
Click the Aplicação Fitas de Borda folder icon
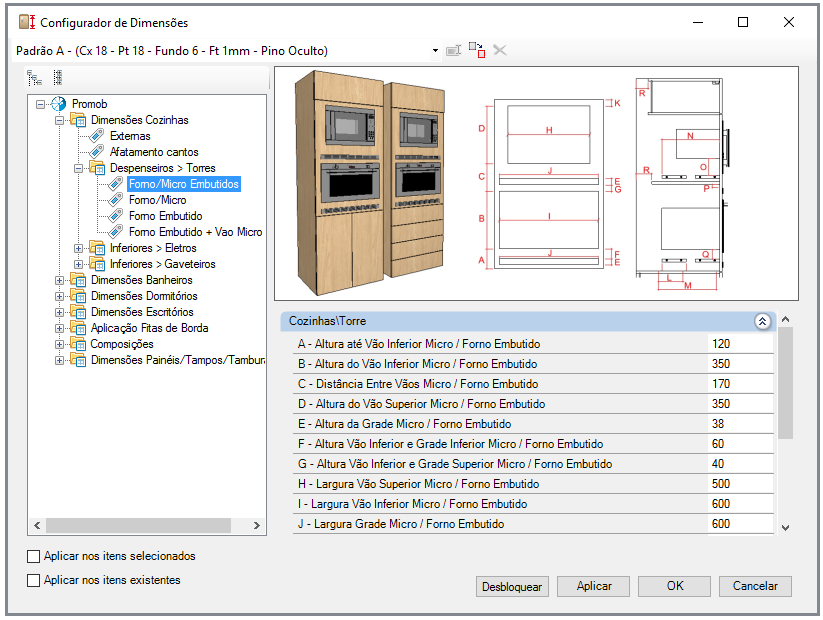pos(78,328)
